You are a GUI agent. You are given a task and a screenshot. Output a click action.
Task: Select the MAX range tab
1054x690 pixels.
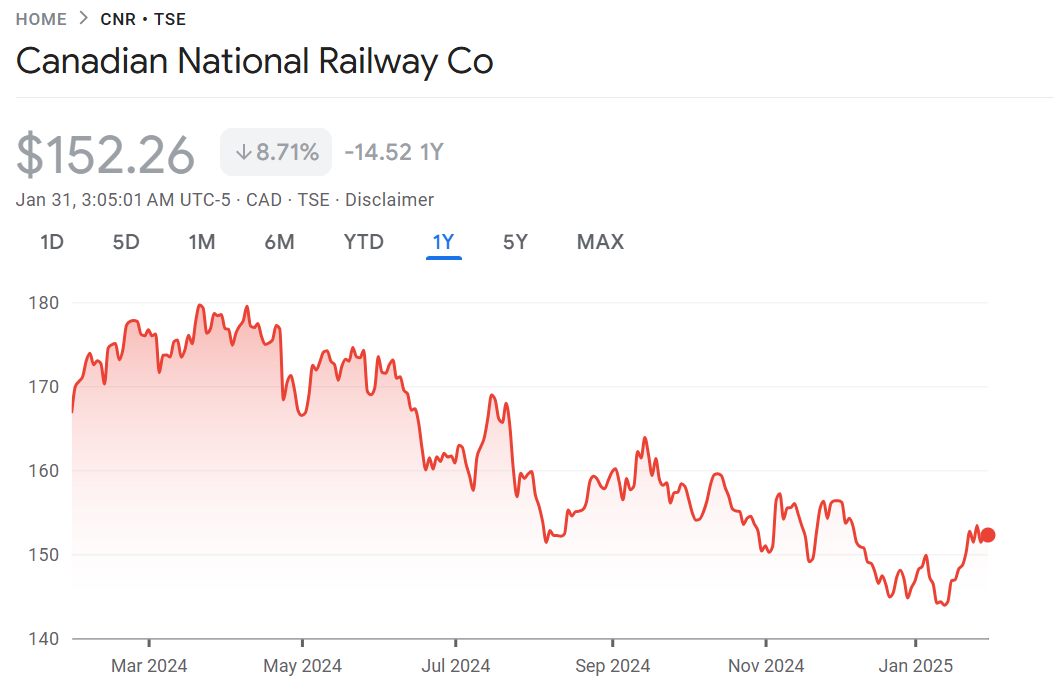600,242
